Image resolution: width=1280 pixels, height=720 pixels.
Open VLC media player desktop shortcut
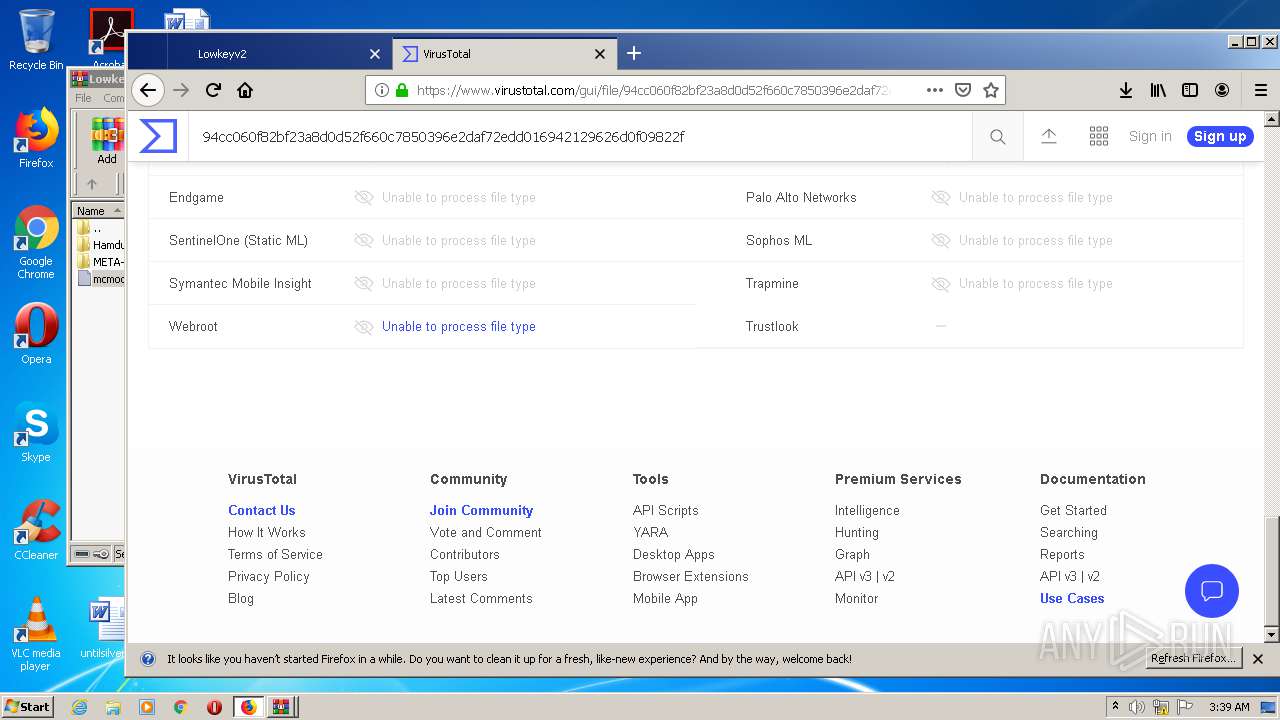[x=36, y=634]
